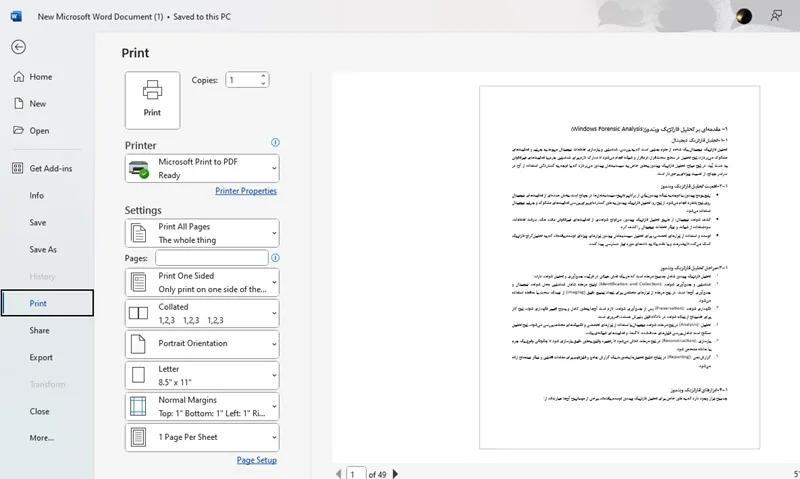
Task: Increase copies with the up stepper arrow
Action: [x=263, y=76]
